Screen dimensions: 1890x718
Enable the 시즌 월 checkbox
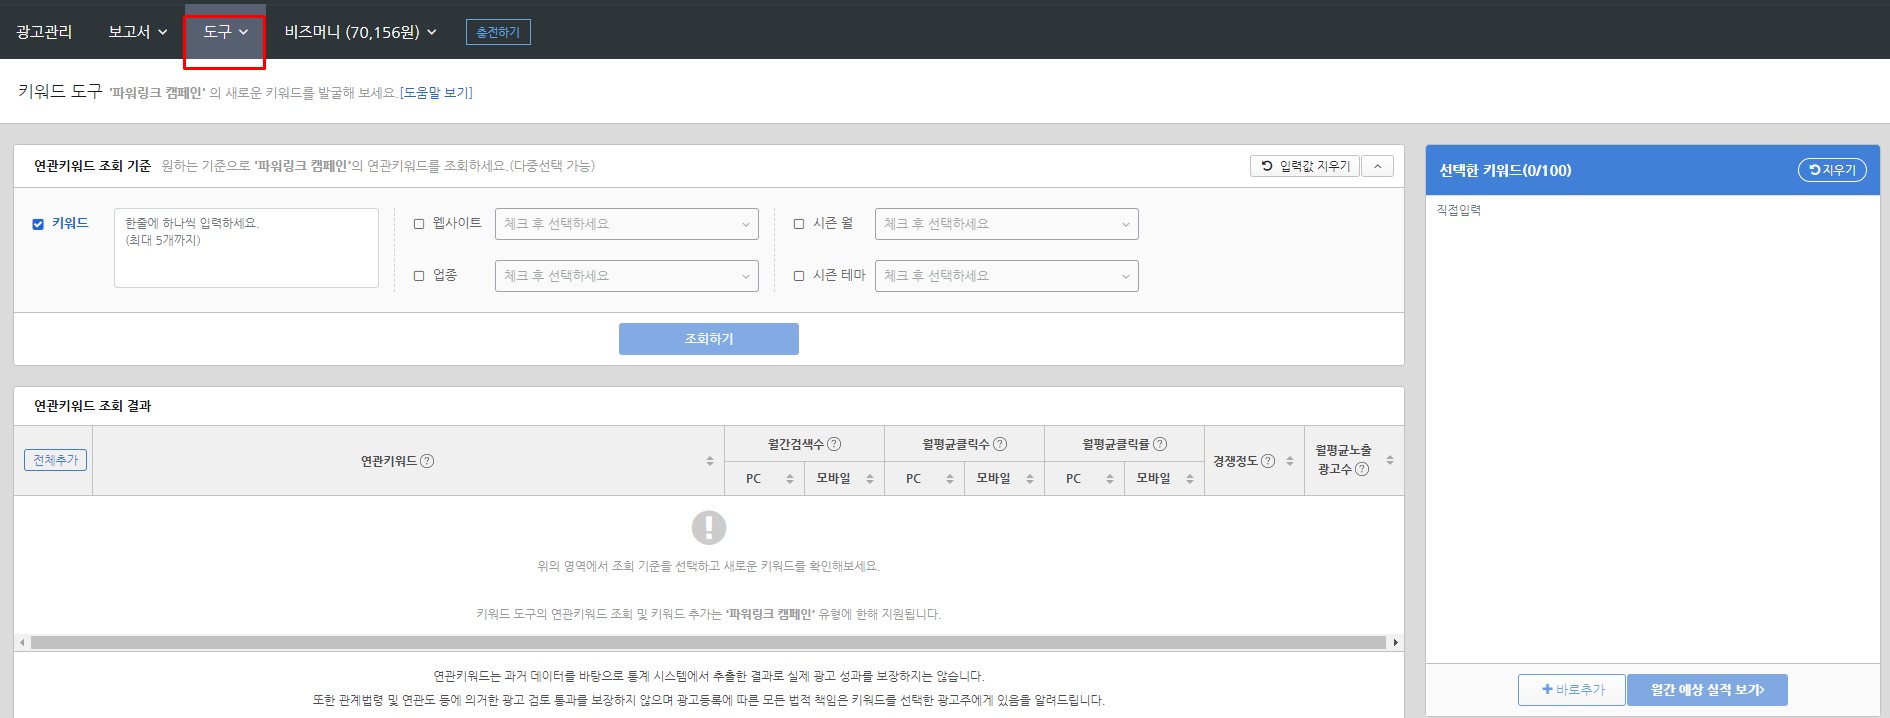[799, 224]
